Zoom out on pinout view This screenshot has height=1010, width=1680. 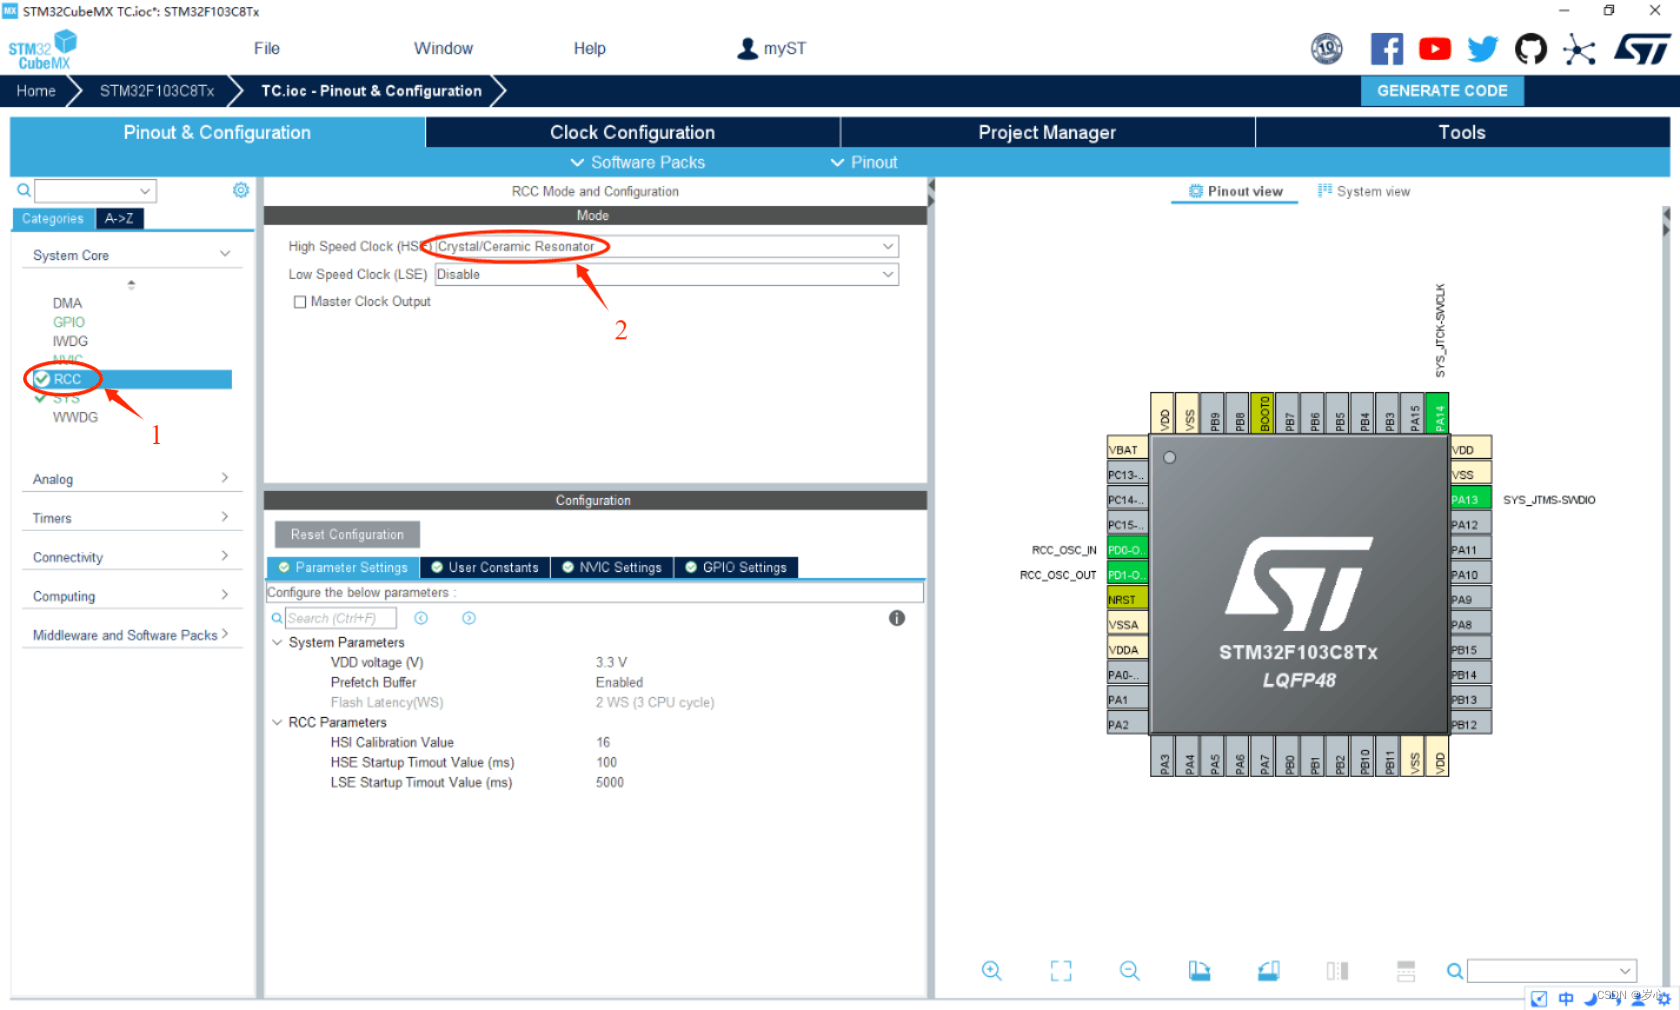click(x=1130, y=970)
